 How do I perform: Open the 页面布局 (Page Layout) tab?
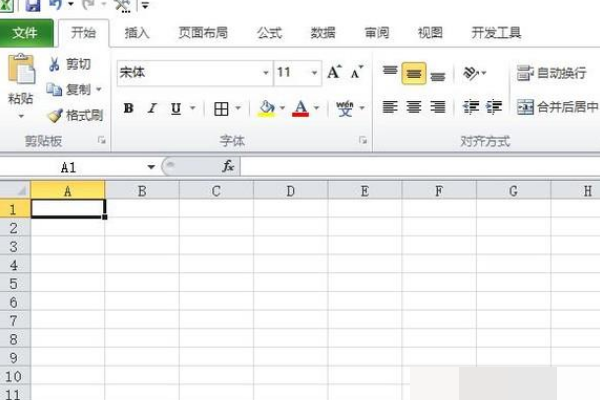203,33
